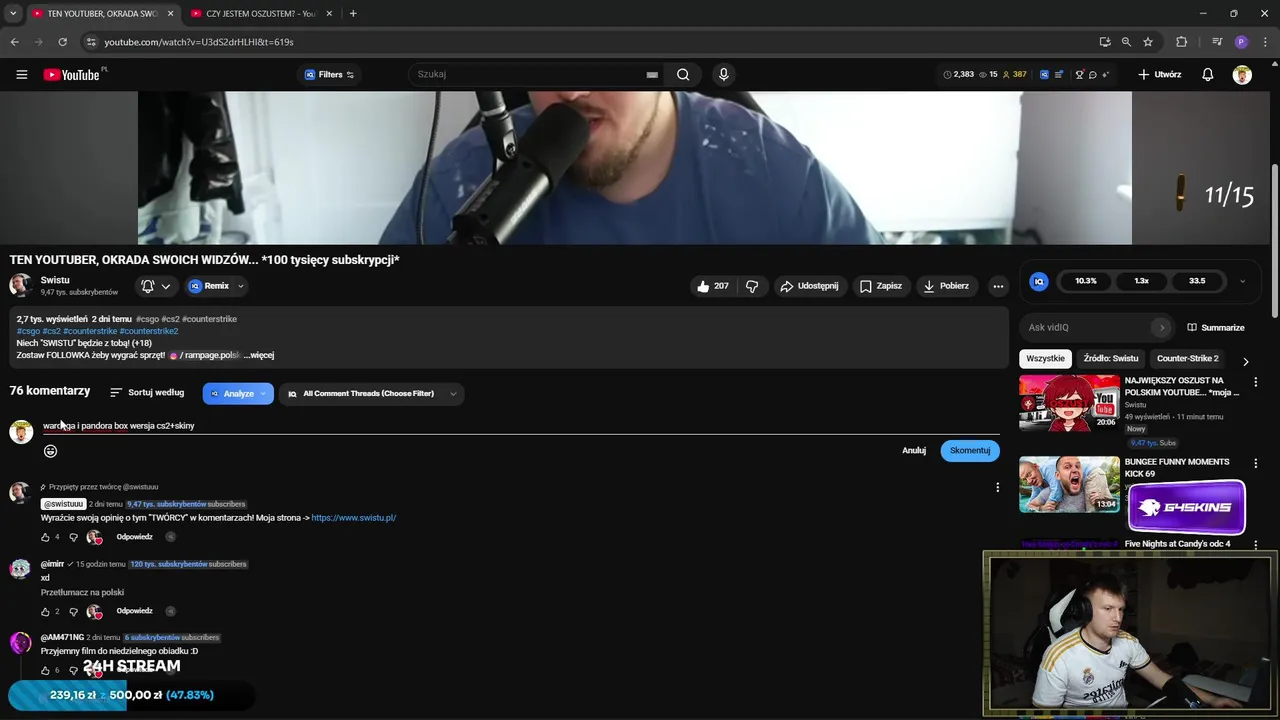Like the @swistuuu pinned comment

45,537
